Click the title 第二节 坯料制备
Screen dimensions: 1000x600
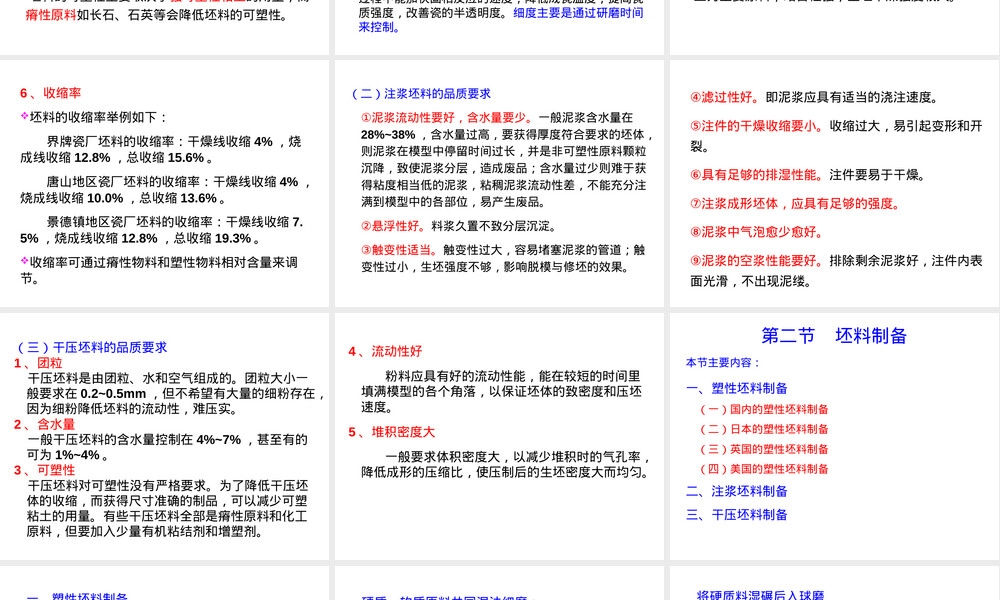tap(834, 336)
